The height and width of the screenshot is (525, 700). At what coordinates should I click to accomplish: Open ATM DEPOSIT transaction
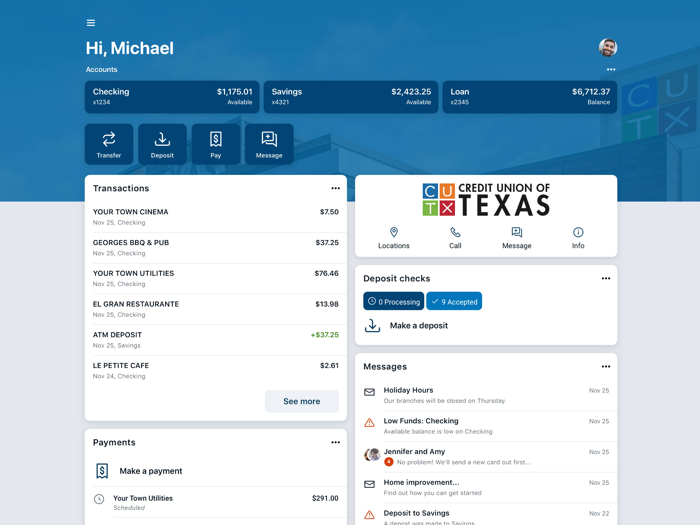pyautogui.click(x=216, y=340)
